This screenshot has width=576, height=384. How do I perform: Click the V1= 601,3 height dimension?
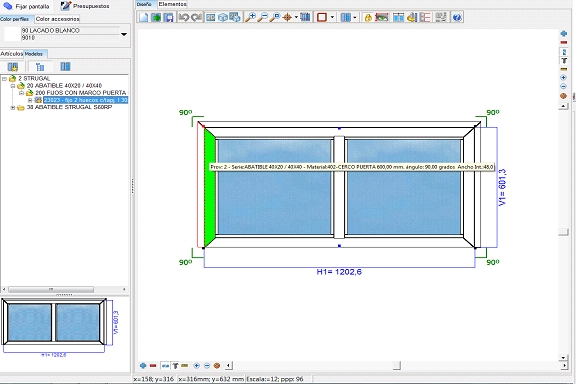[x=502, y=187]
